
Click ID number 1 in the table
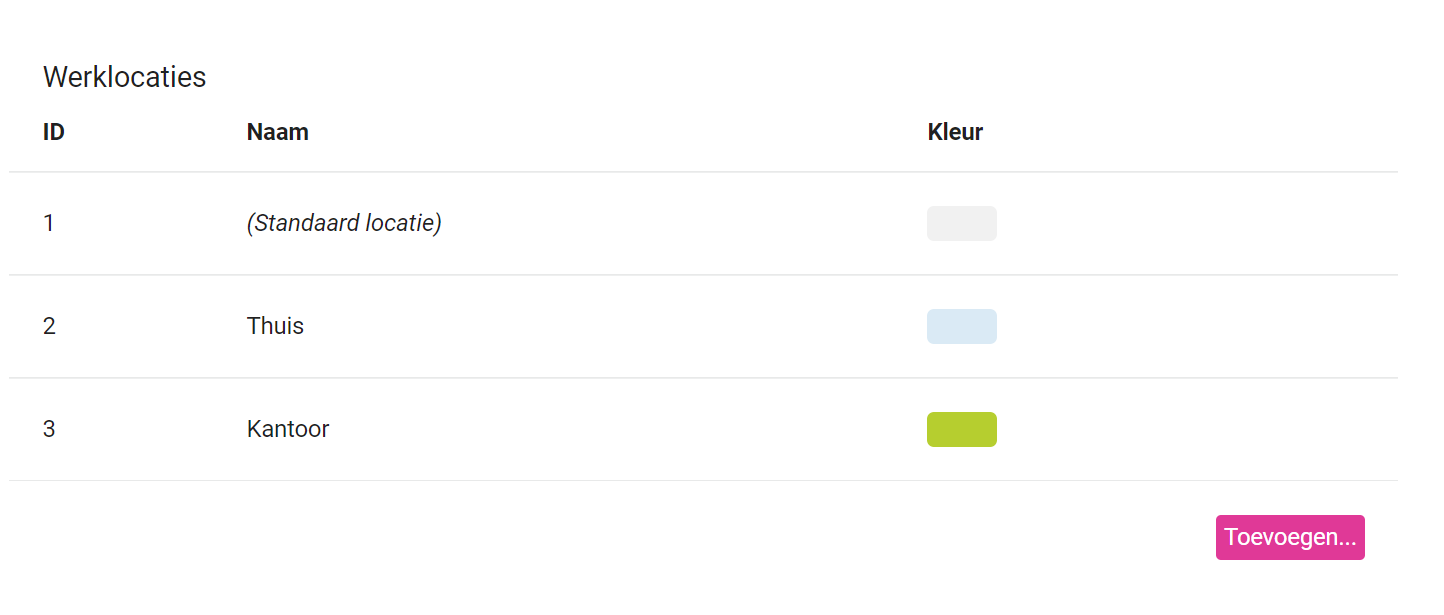(x=49, y=223)
